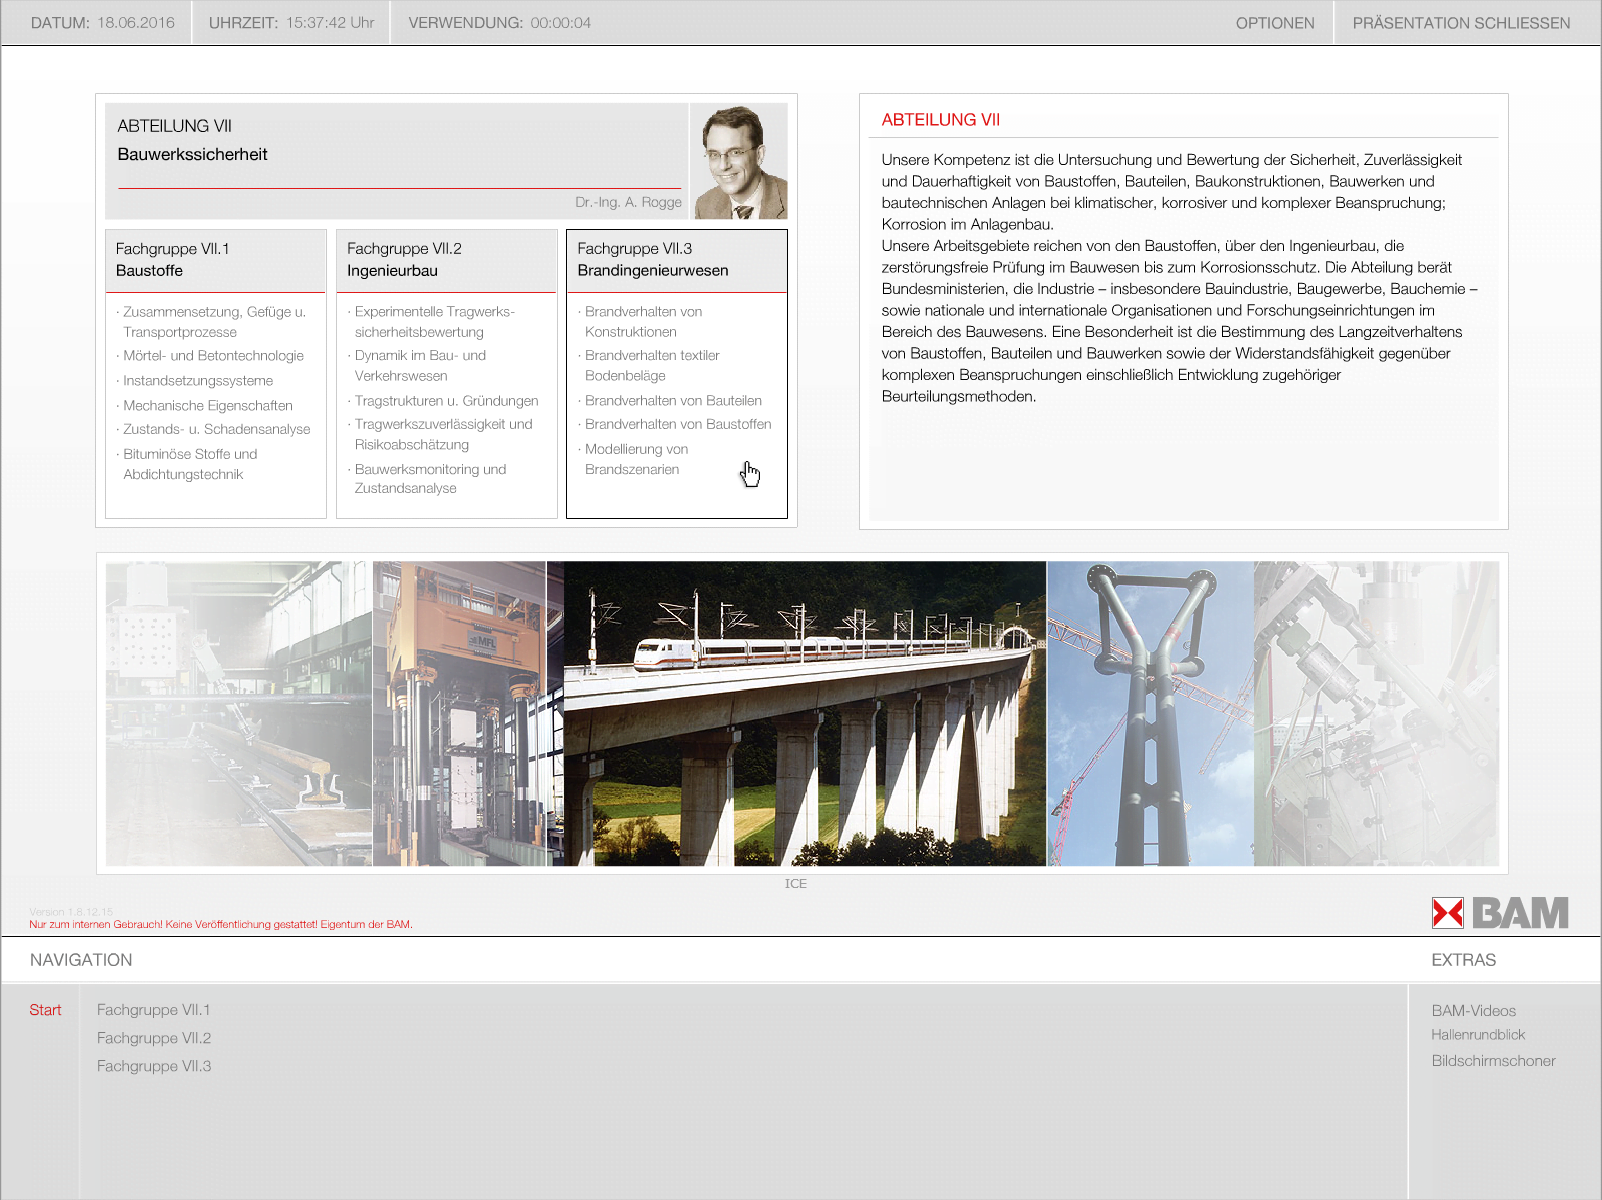1602x1200 pixels.
Task: Click the steel pipe tower crane photo
Action: coord(1150,713)
